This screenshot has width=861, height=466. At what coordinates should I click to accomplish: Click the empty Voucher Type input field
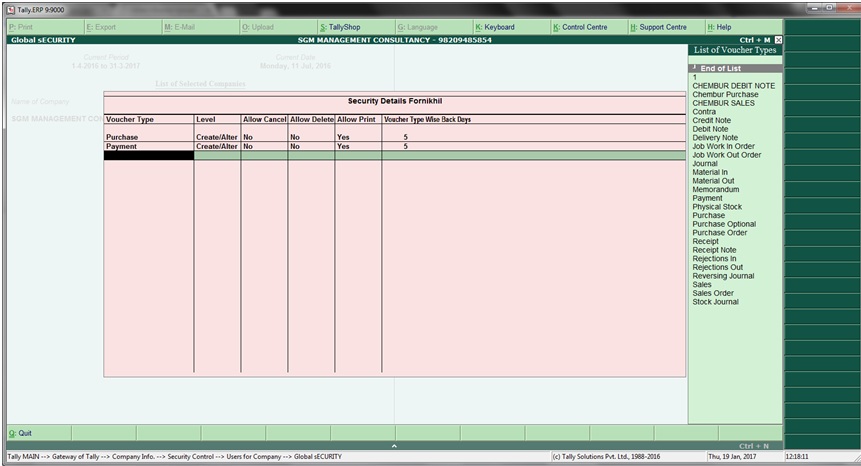(148, 156)
